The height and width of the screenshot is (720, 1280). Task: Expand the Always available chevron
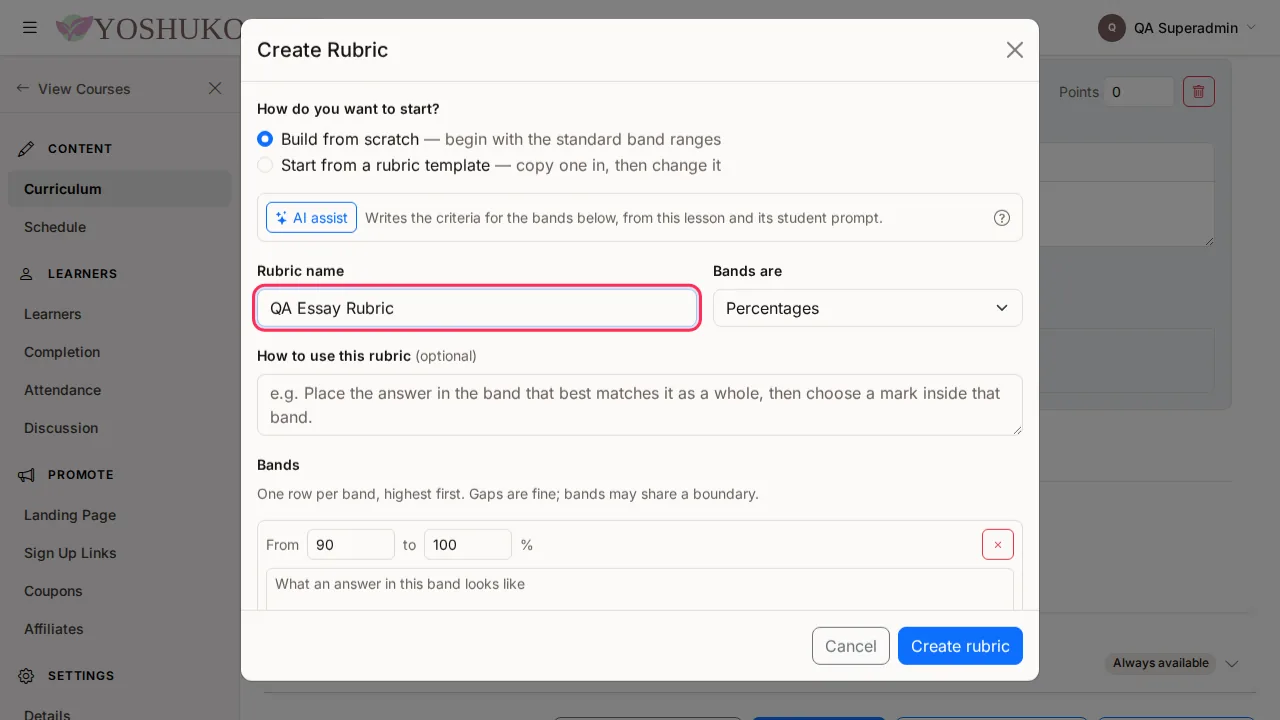click(x=1232, y=664)
